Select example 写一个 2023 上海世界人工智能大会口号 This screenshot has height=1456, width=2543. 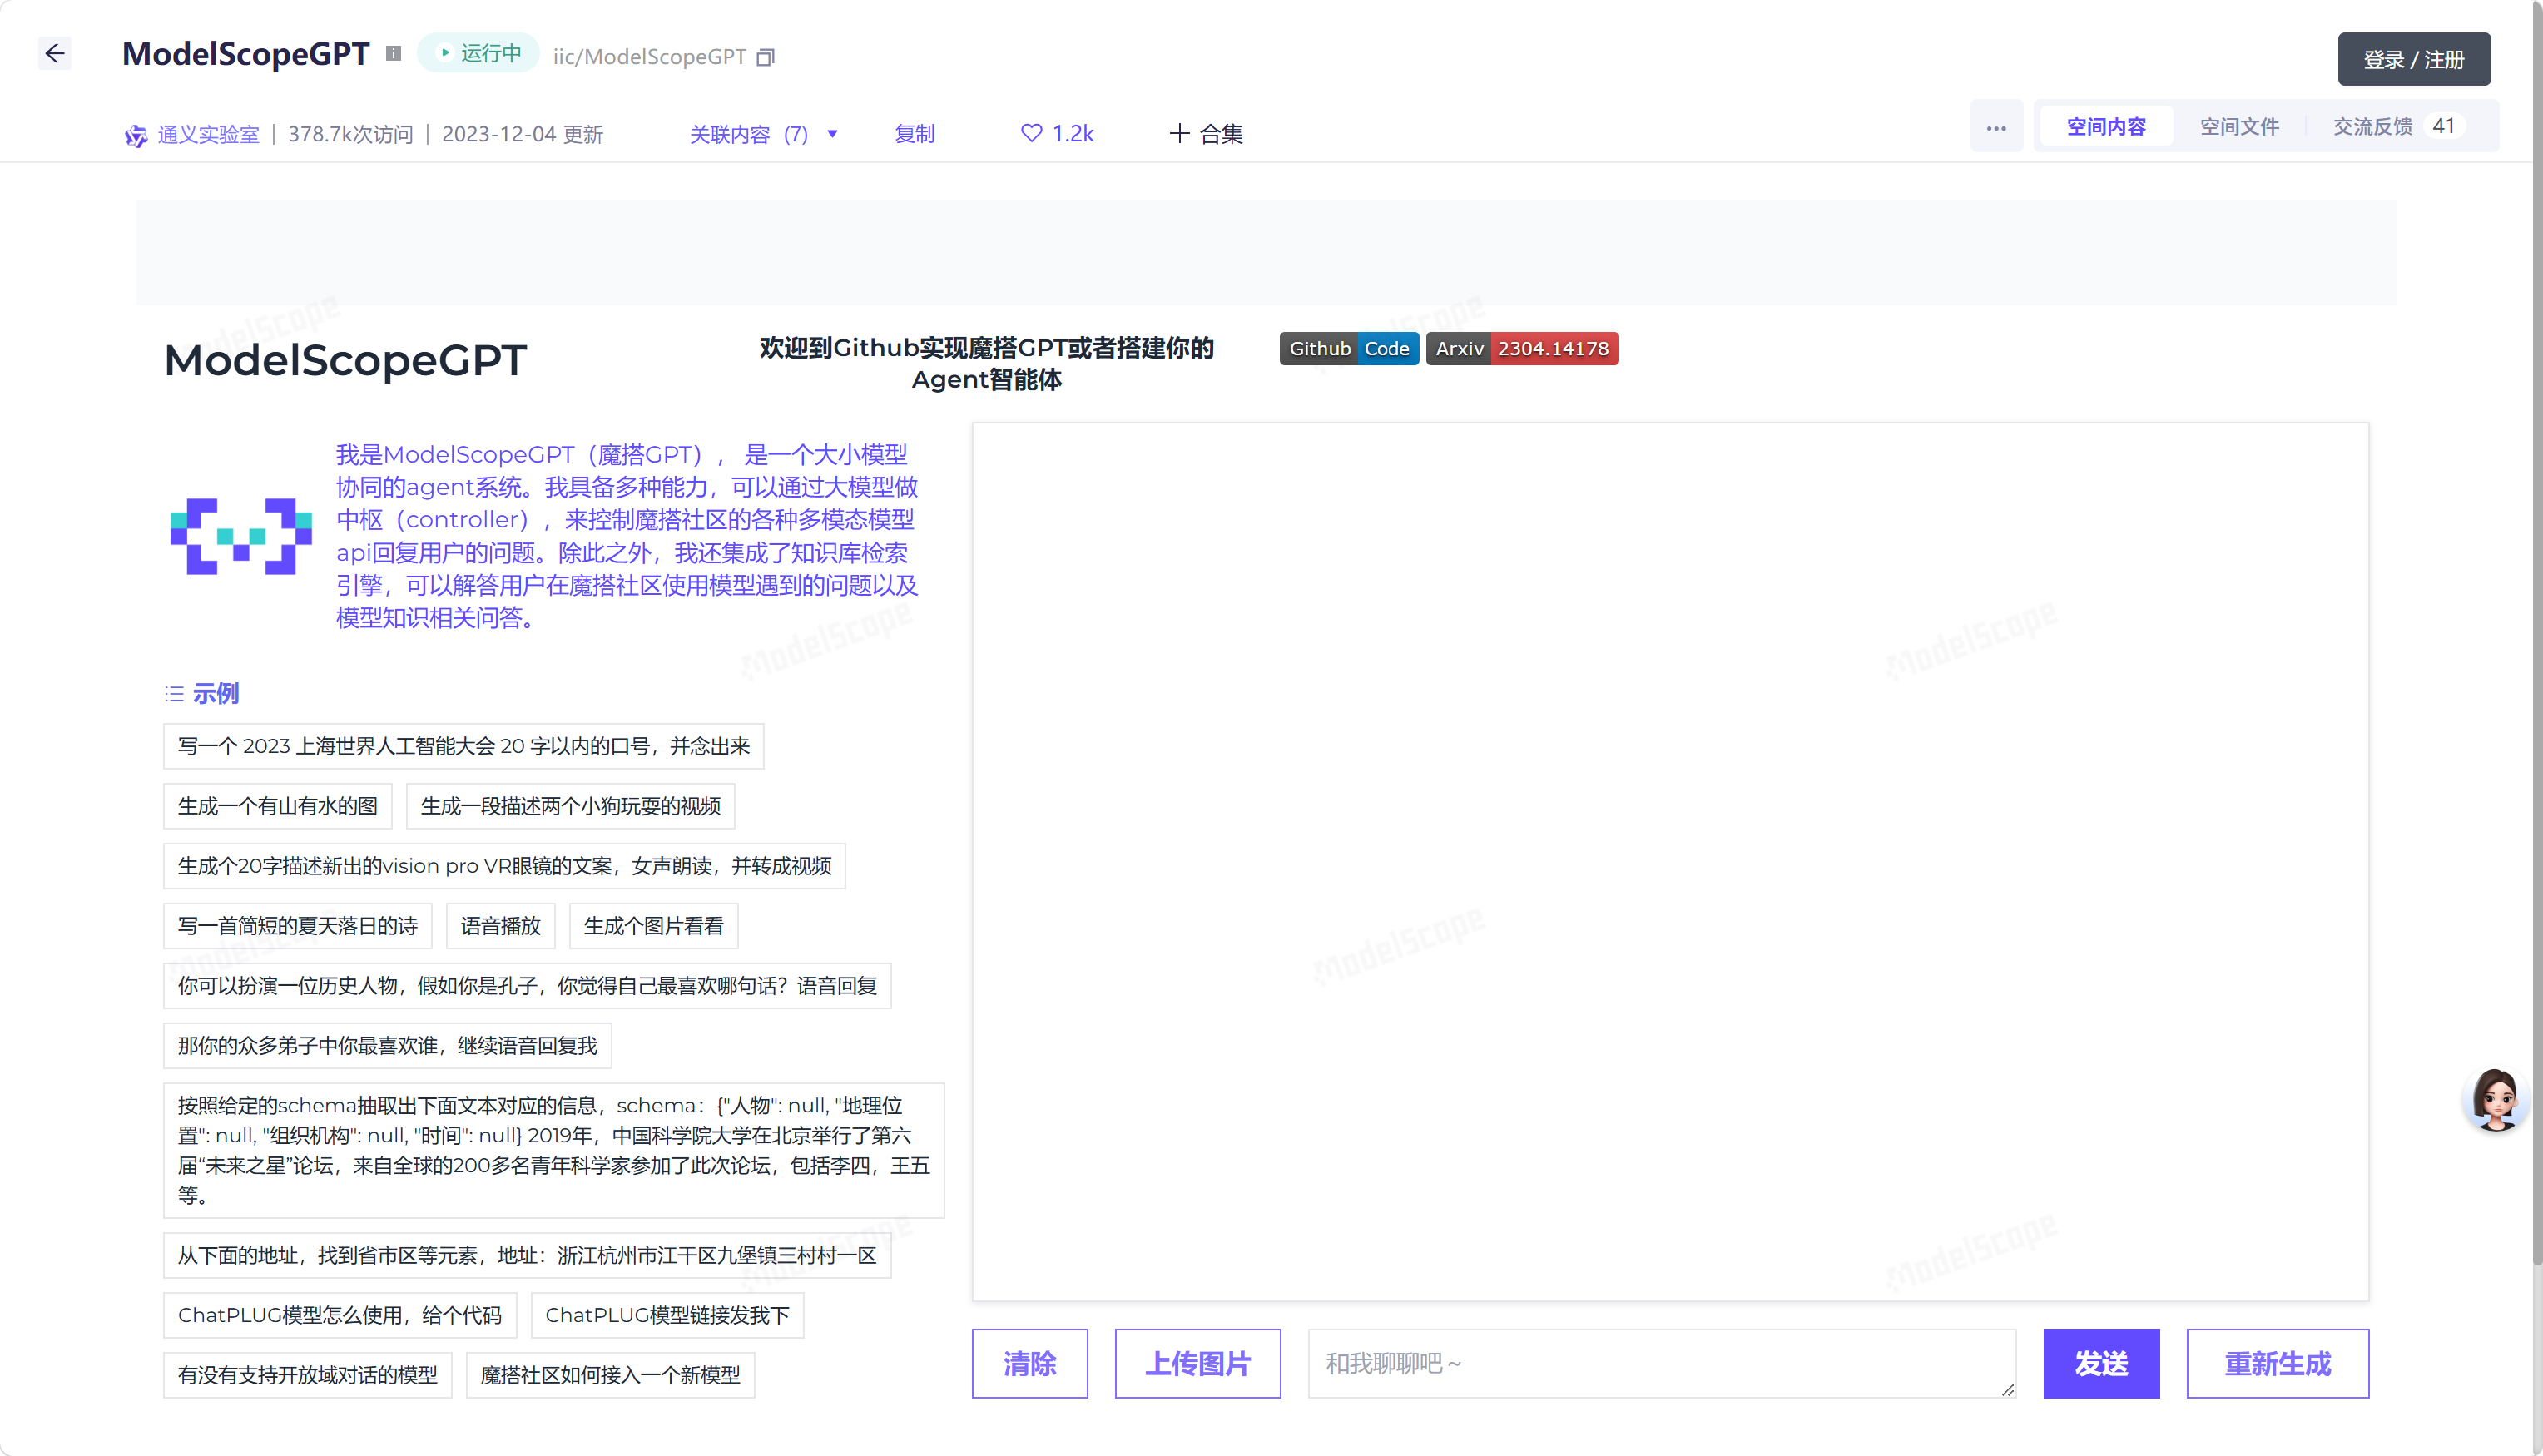(463, 747)
